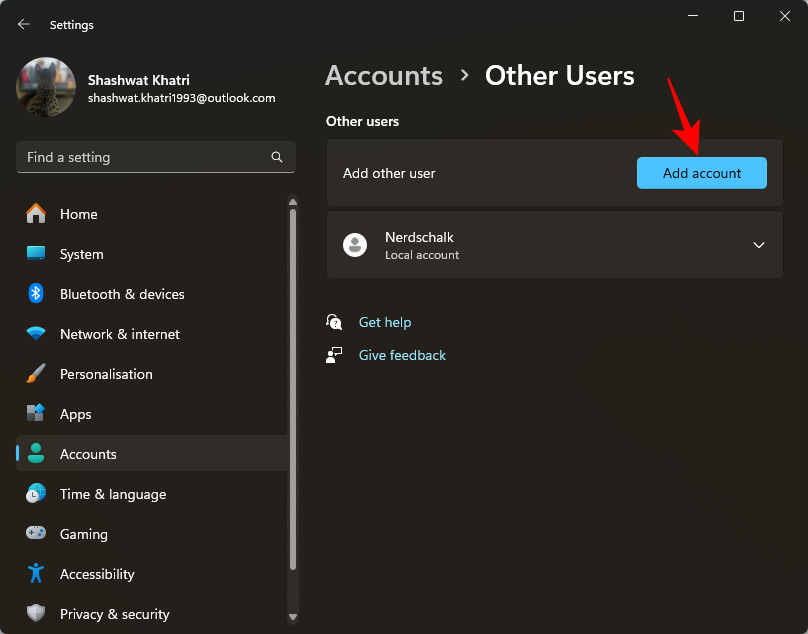The height and width of the screenshot is (634, 808).
Task: Open the Get help link
Action: pos(385,322)
